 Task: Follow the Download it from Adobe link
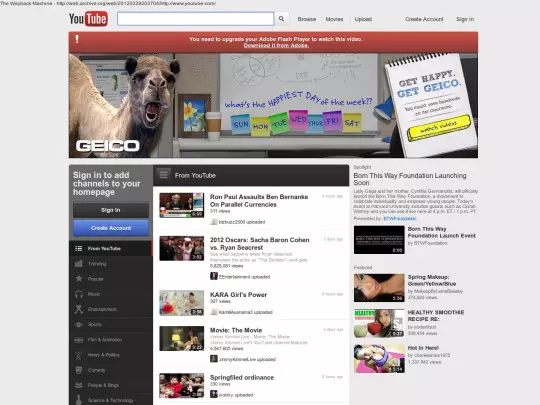tap(276, 45)
